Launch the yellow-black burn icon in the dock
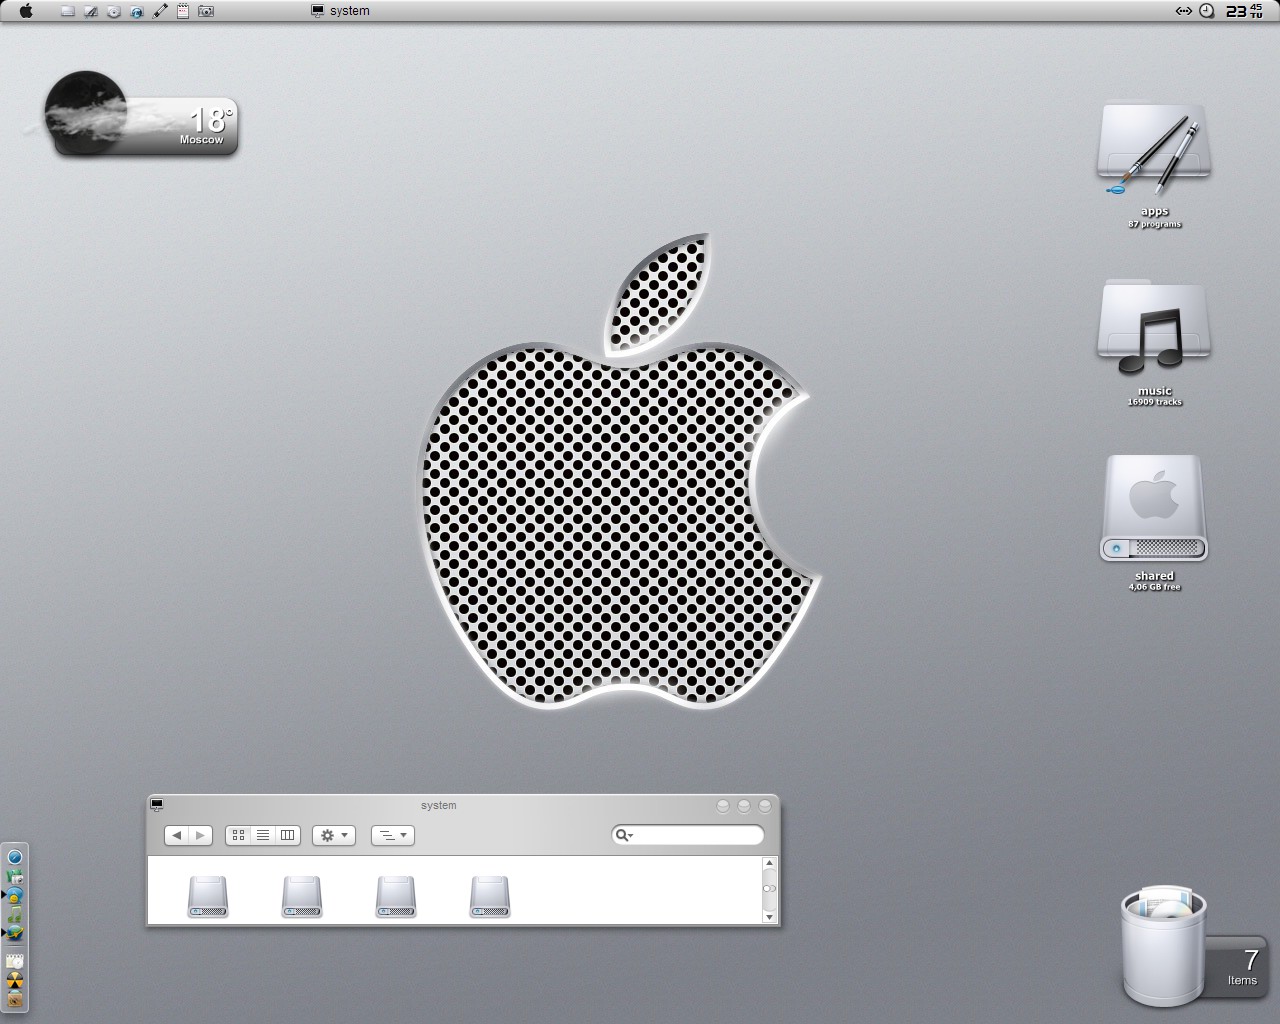This screenshot has width=1280, height=1024. 15,980
